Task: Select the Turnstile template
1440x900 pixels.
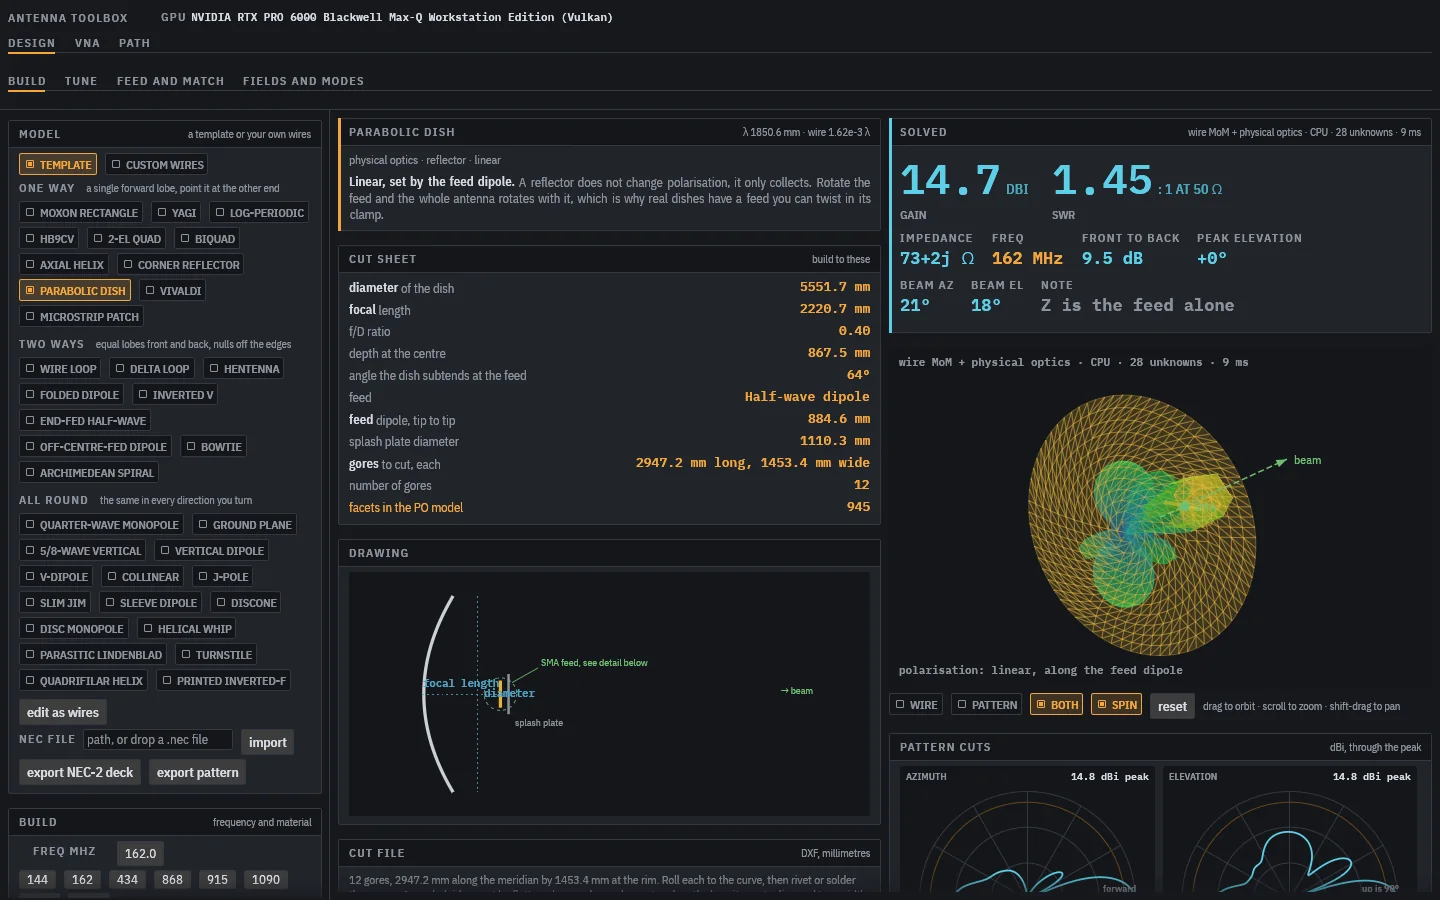Action: click(x=216, y=654)
